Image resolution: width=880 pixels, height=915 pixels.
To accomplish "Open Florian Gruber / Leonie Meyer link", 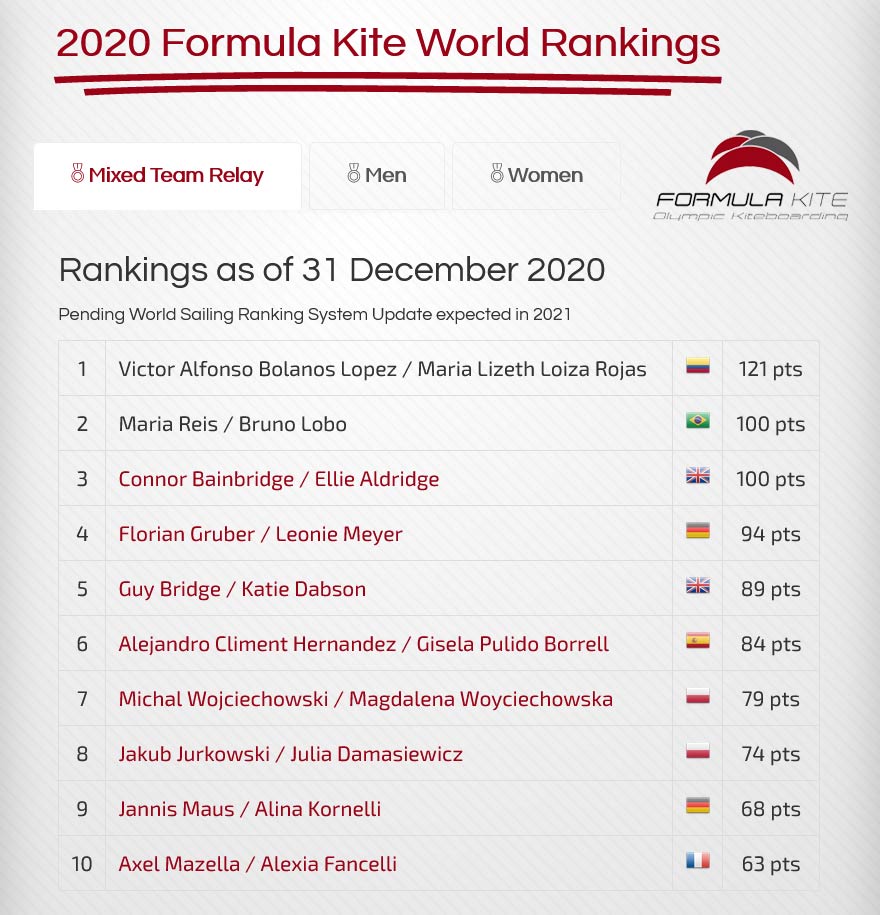I will (x=260, y=534).
